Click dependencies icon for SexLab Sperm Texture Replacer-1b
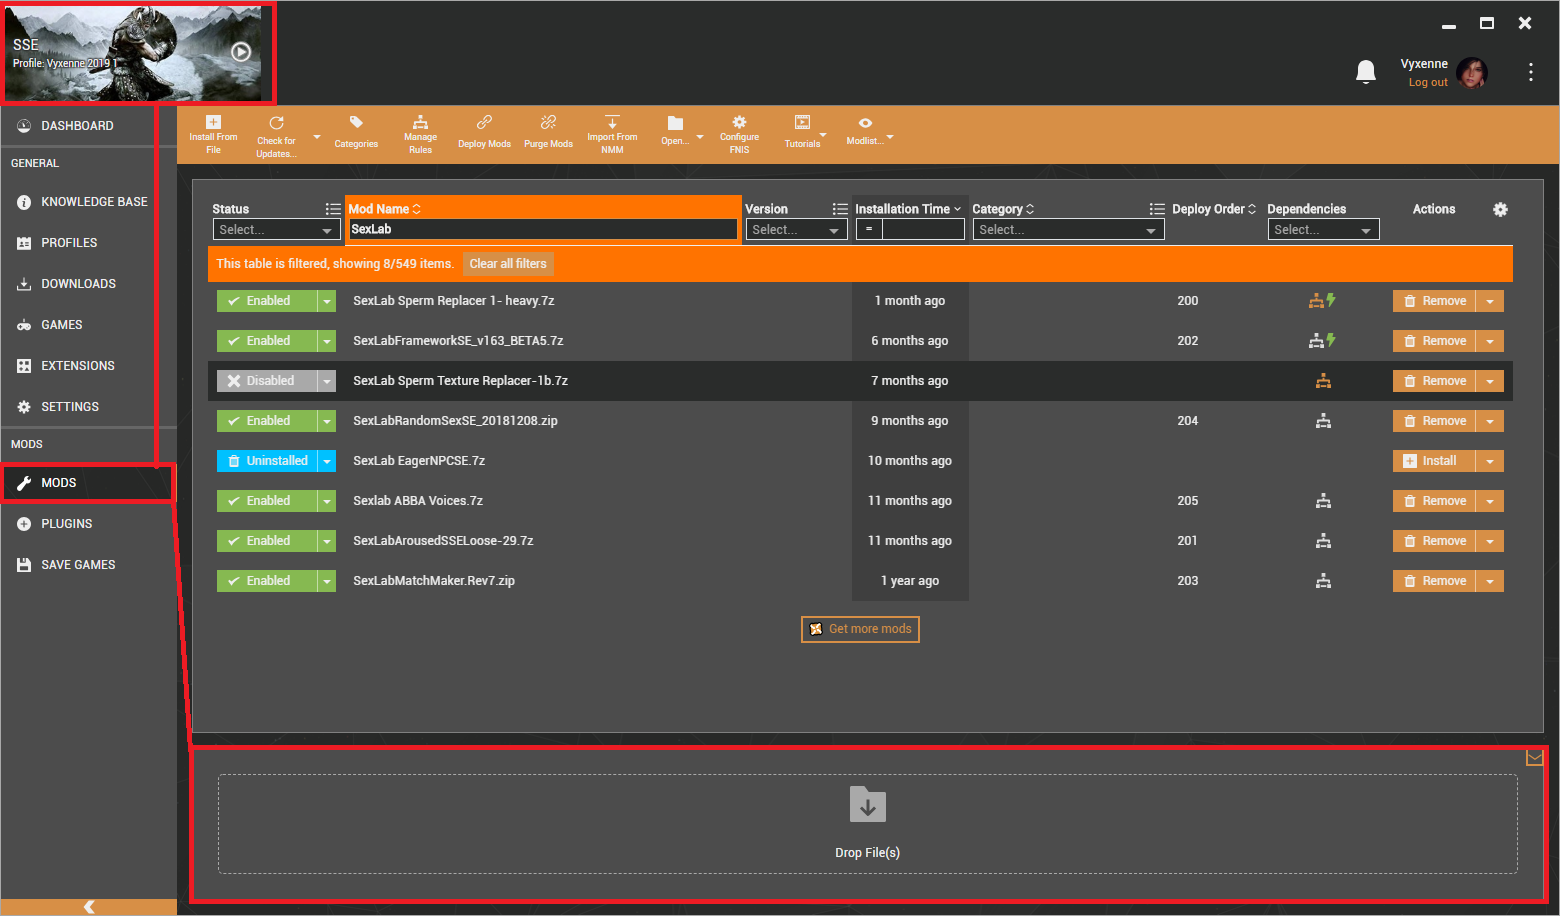Screen dimensions: 1560x916 click(x=1323, y=380)
